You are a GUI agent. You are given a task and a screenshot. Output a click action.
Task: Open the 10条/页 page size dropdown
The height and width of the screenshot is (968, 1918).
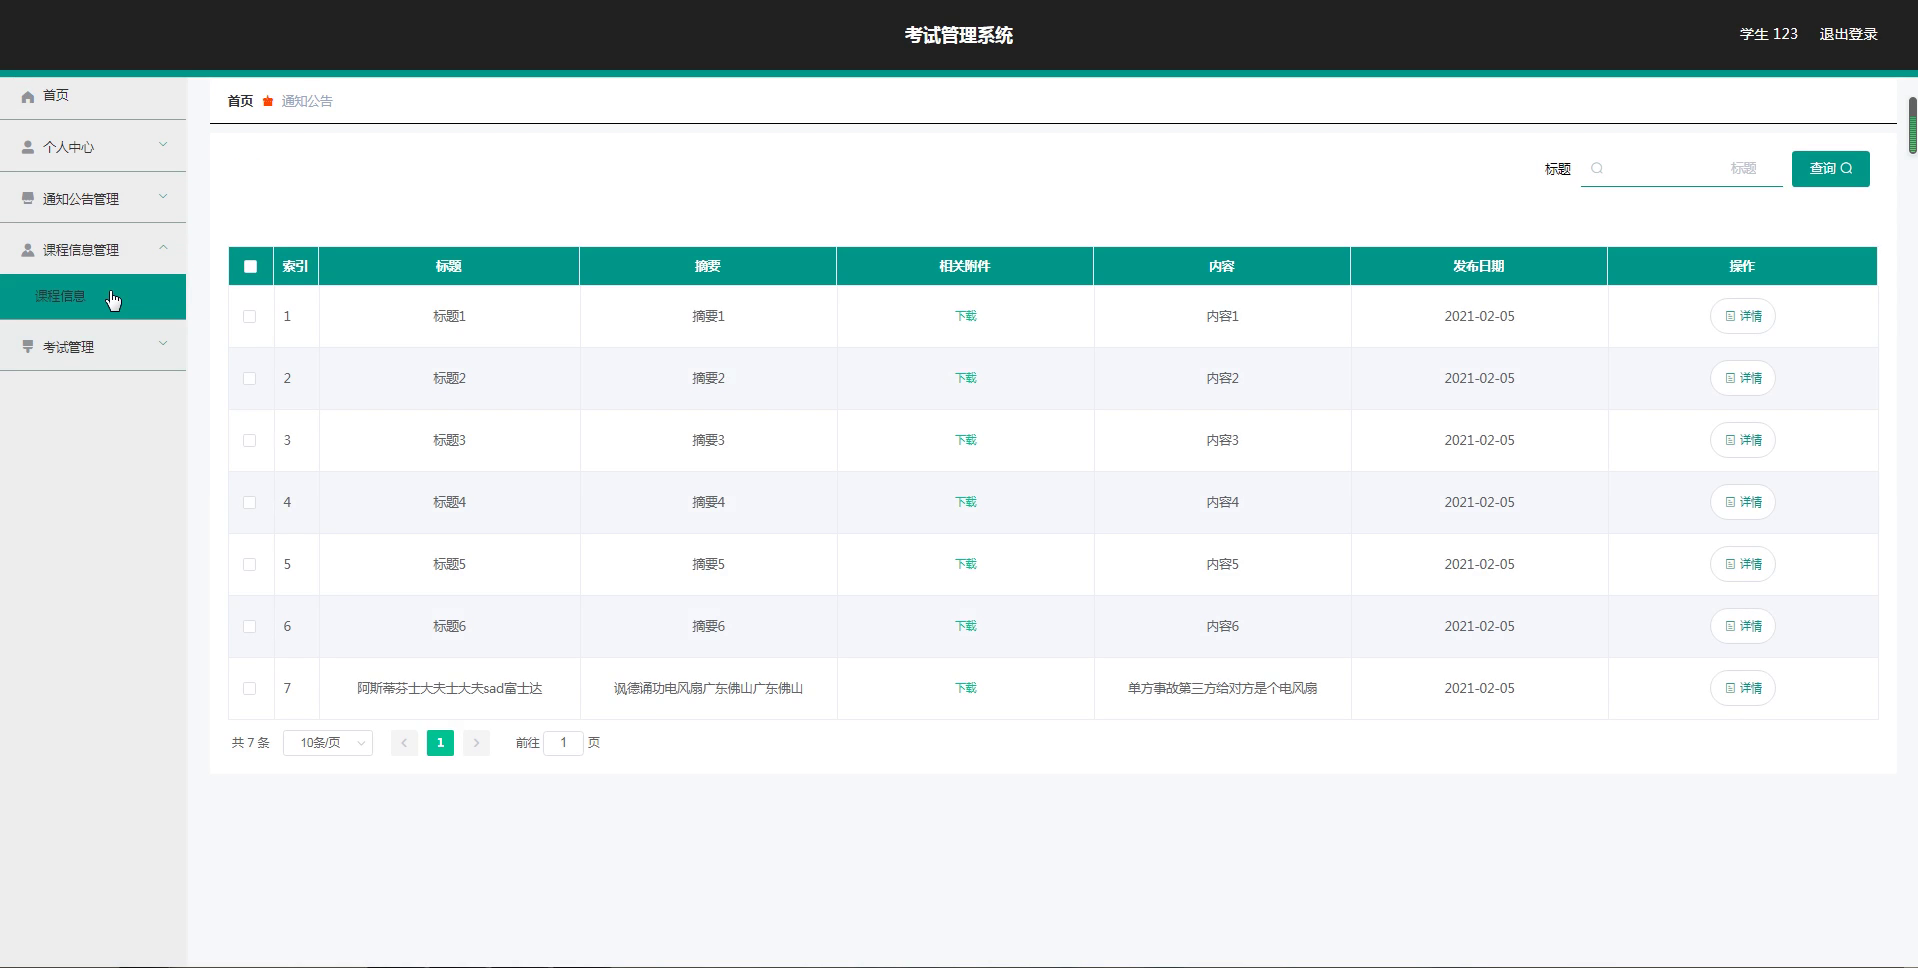point(328,743)
